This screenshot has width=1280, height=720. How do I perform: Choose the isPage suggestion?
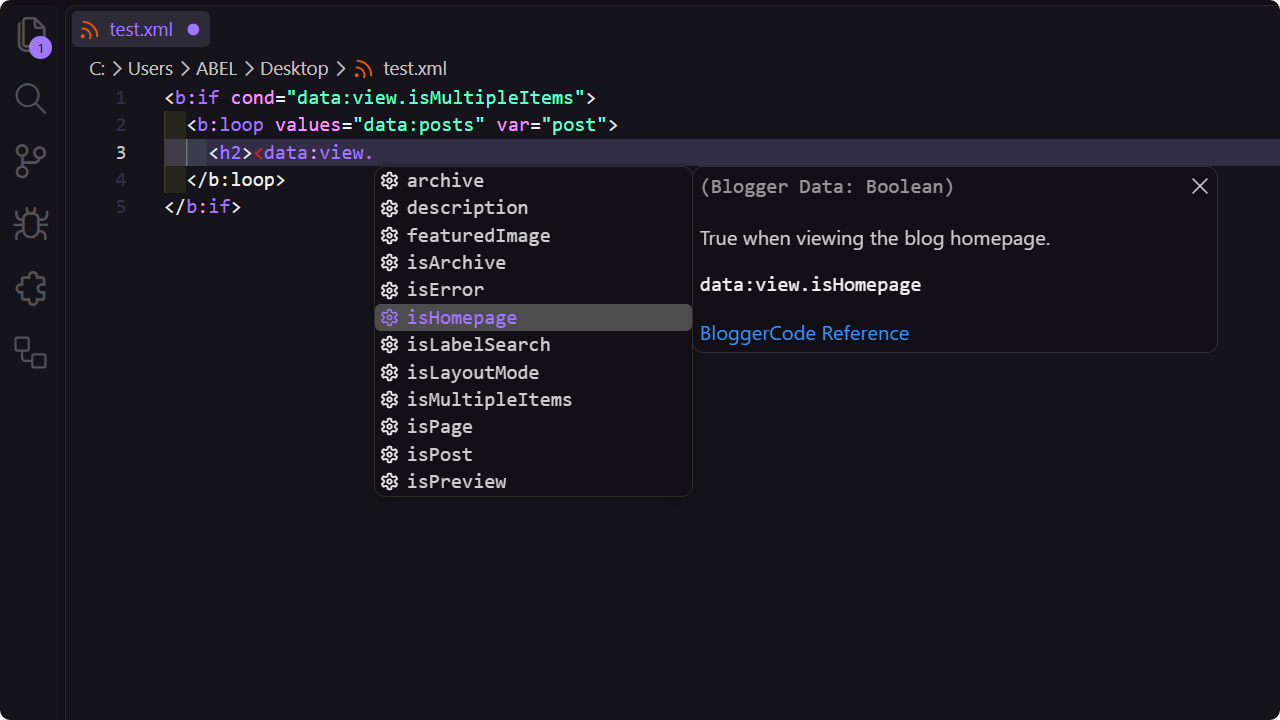[x=533, y=427]
